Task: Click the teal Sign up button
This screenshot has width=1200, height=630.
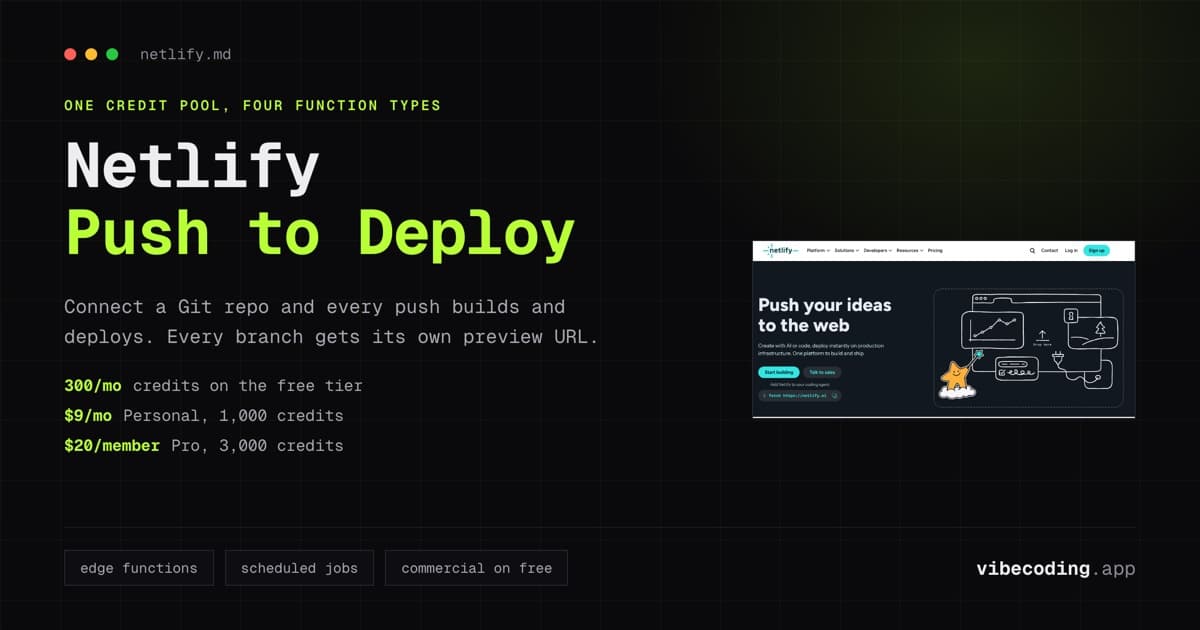Action: pyautogui.click(x=1096, y=250)
